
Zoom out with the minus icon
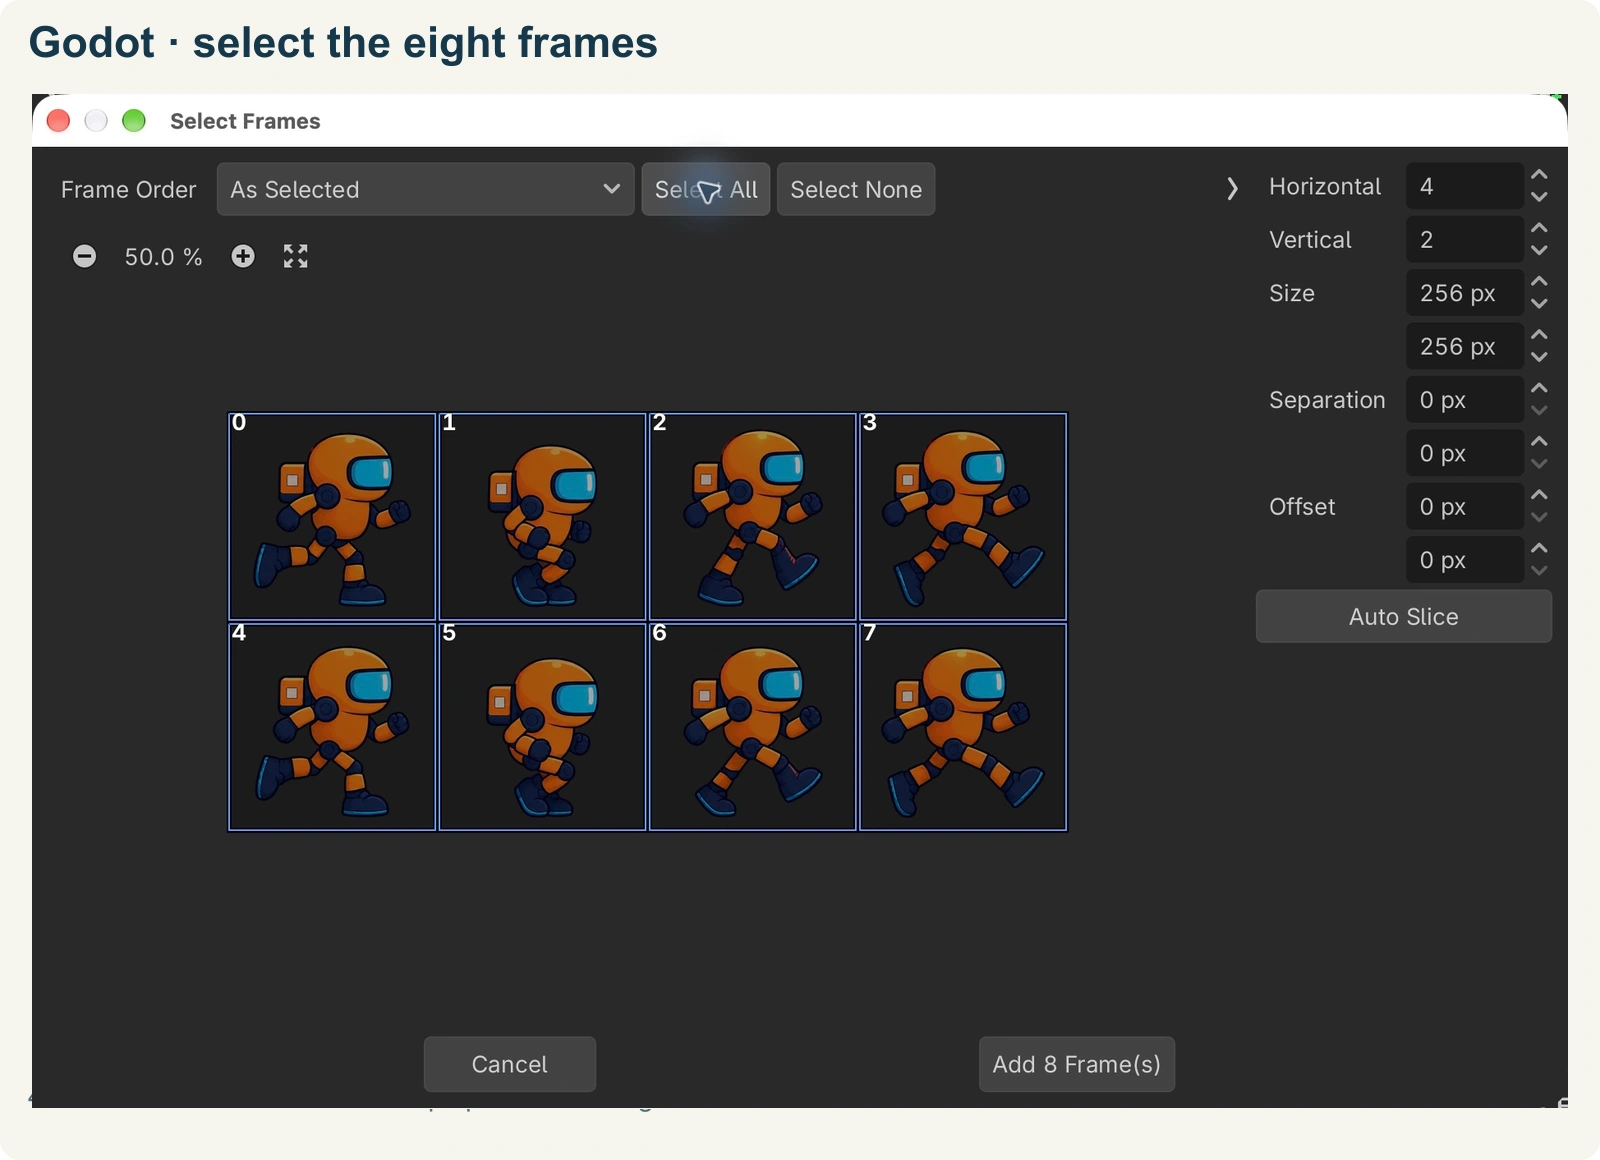(85, 257)
